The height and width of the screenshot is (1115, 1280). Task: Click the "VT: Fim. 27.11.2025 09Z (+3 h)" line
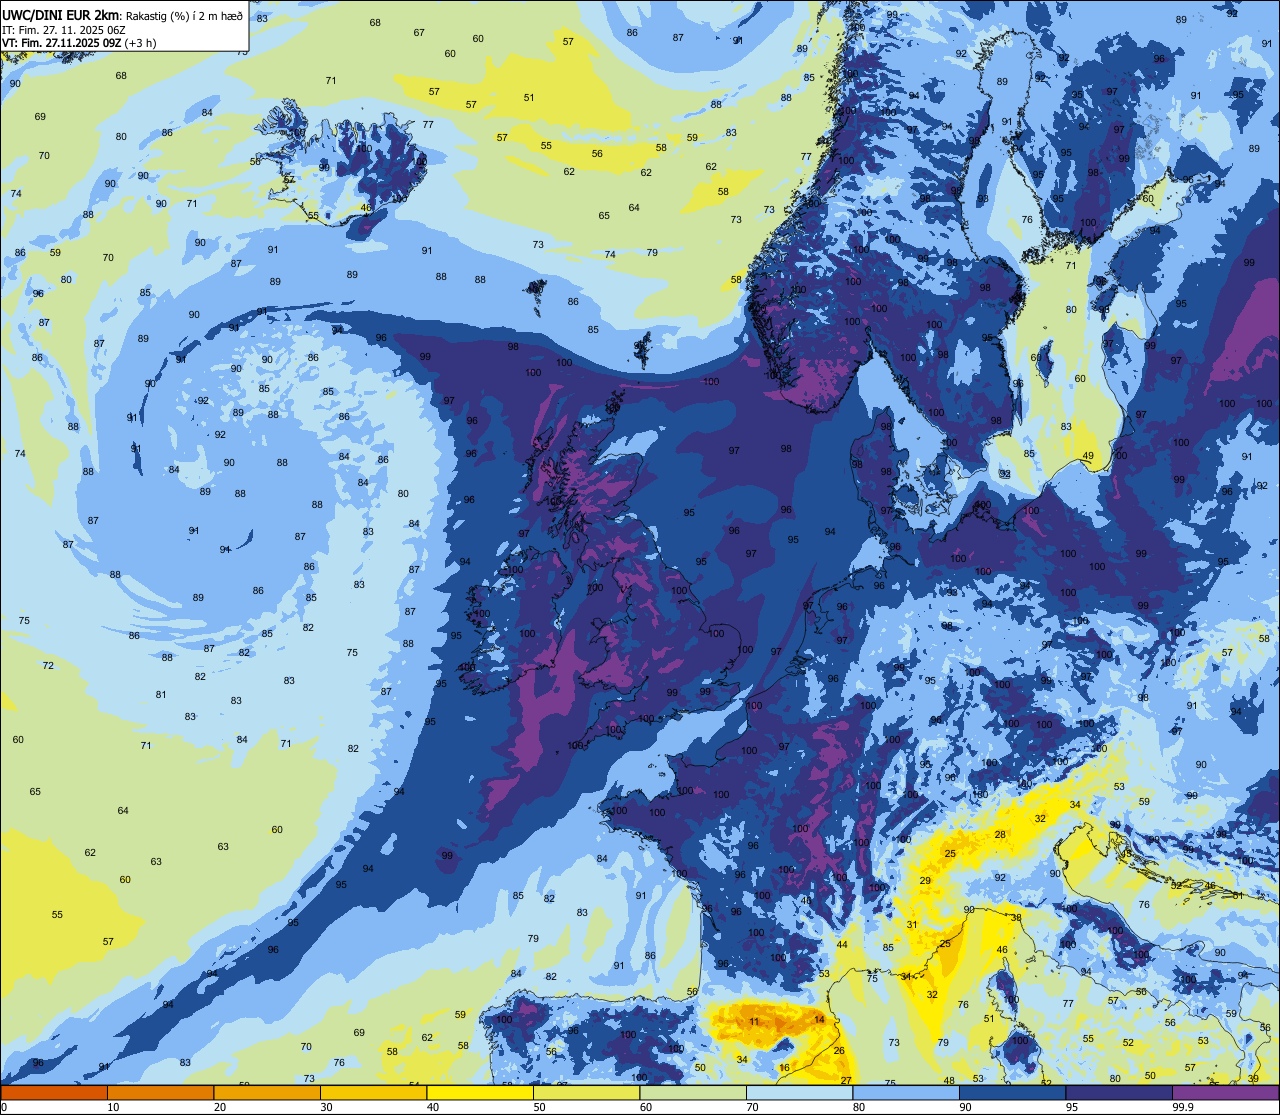click(79, 43)
